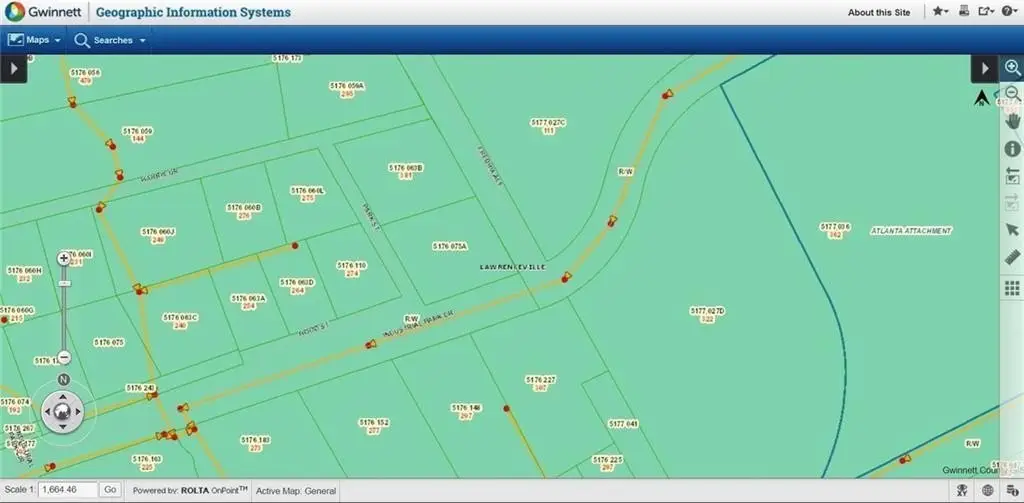Open the favorites star menu
The height and width of the screenshot is (503, 1024).
coord(941,12)
